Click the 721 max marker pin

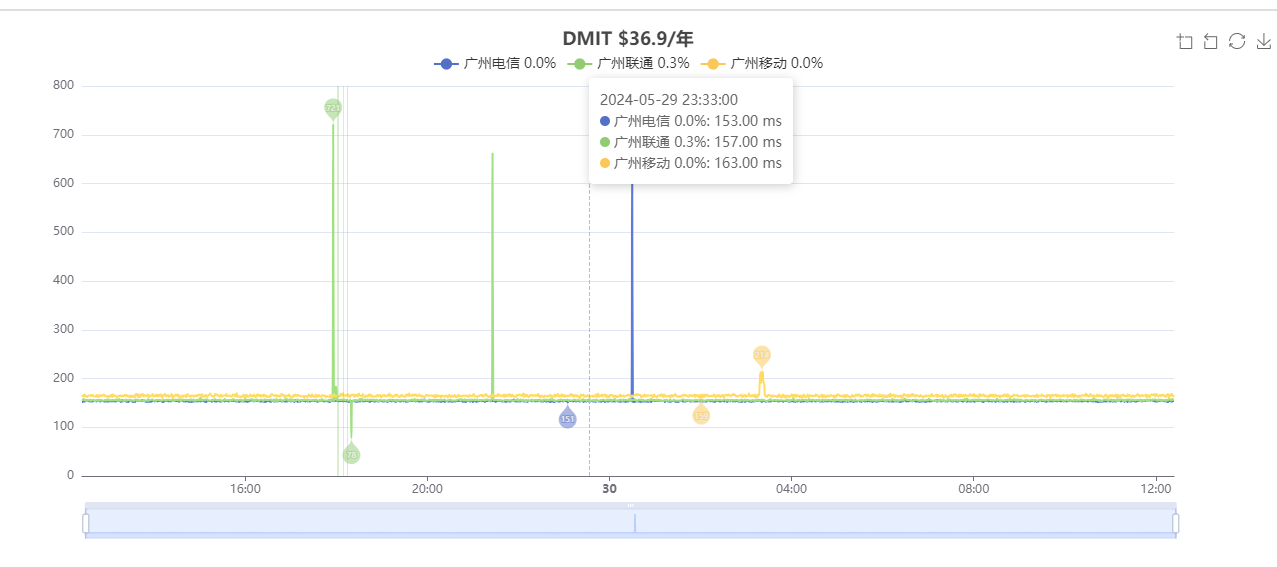pyautogui.click(x=333, y=108)
